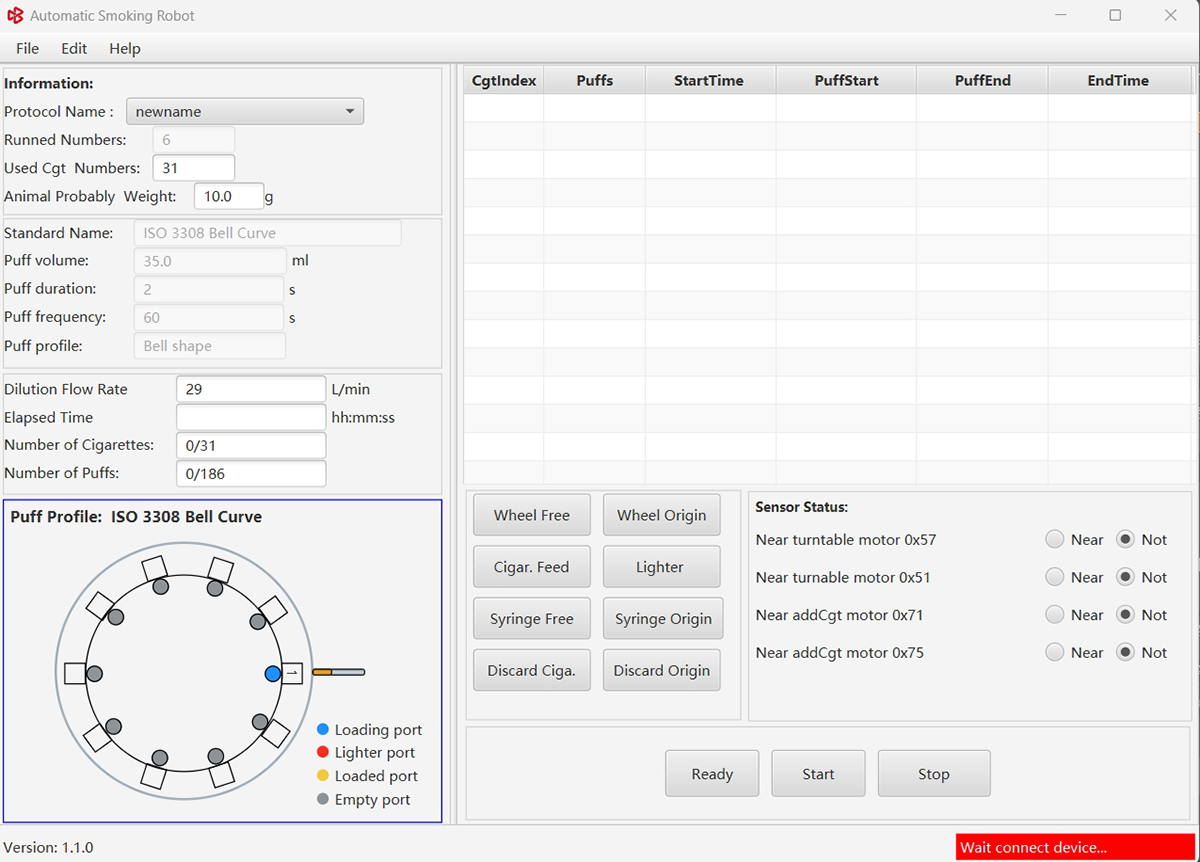Click the Wheel Origin button

pyautogui.click(x=661, y=515)
